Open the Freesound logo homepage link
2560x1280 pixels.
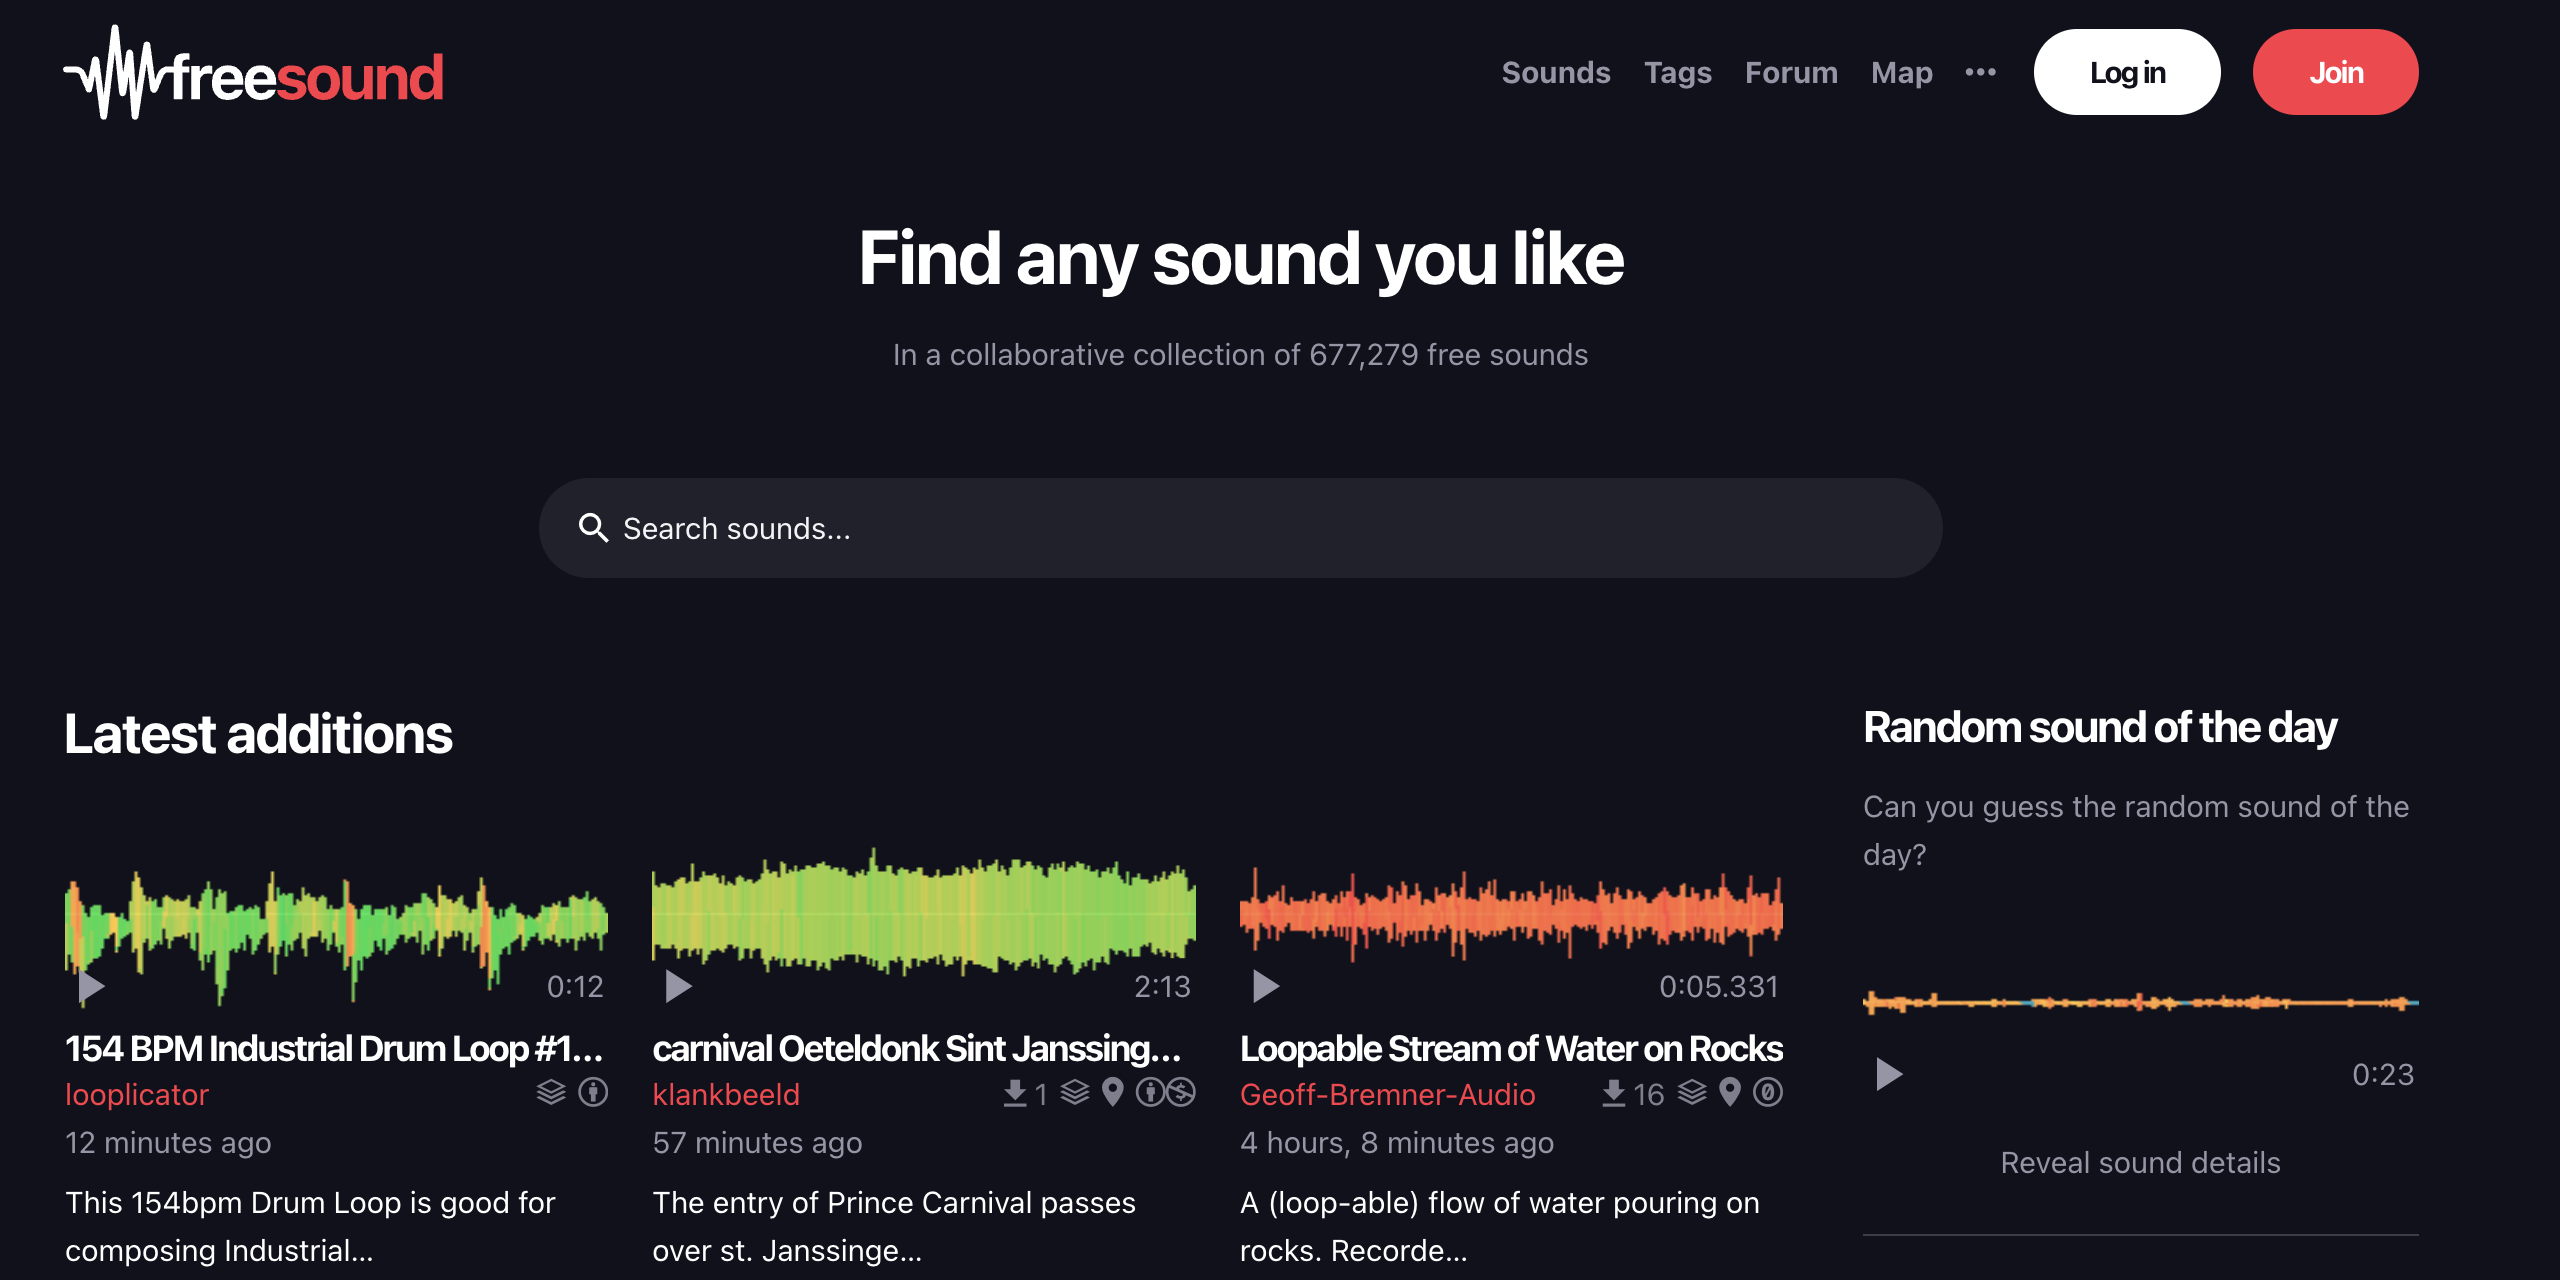pos(254,73)
